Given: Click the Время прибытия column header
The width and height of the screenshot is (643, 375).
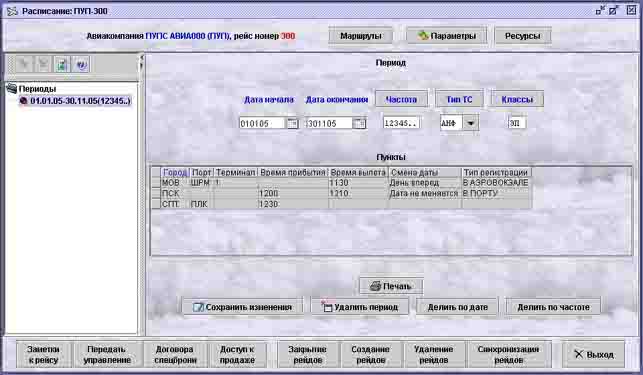Looking at the screenshot, I should pos(293,172).
